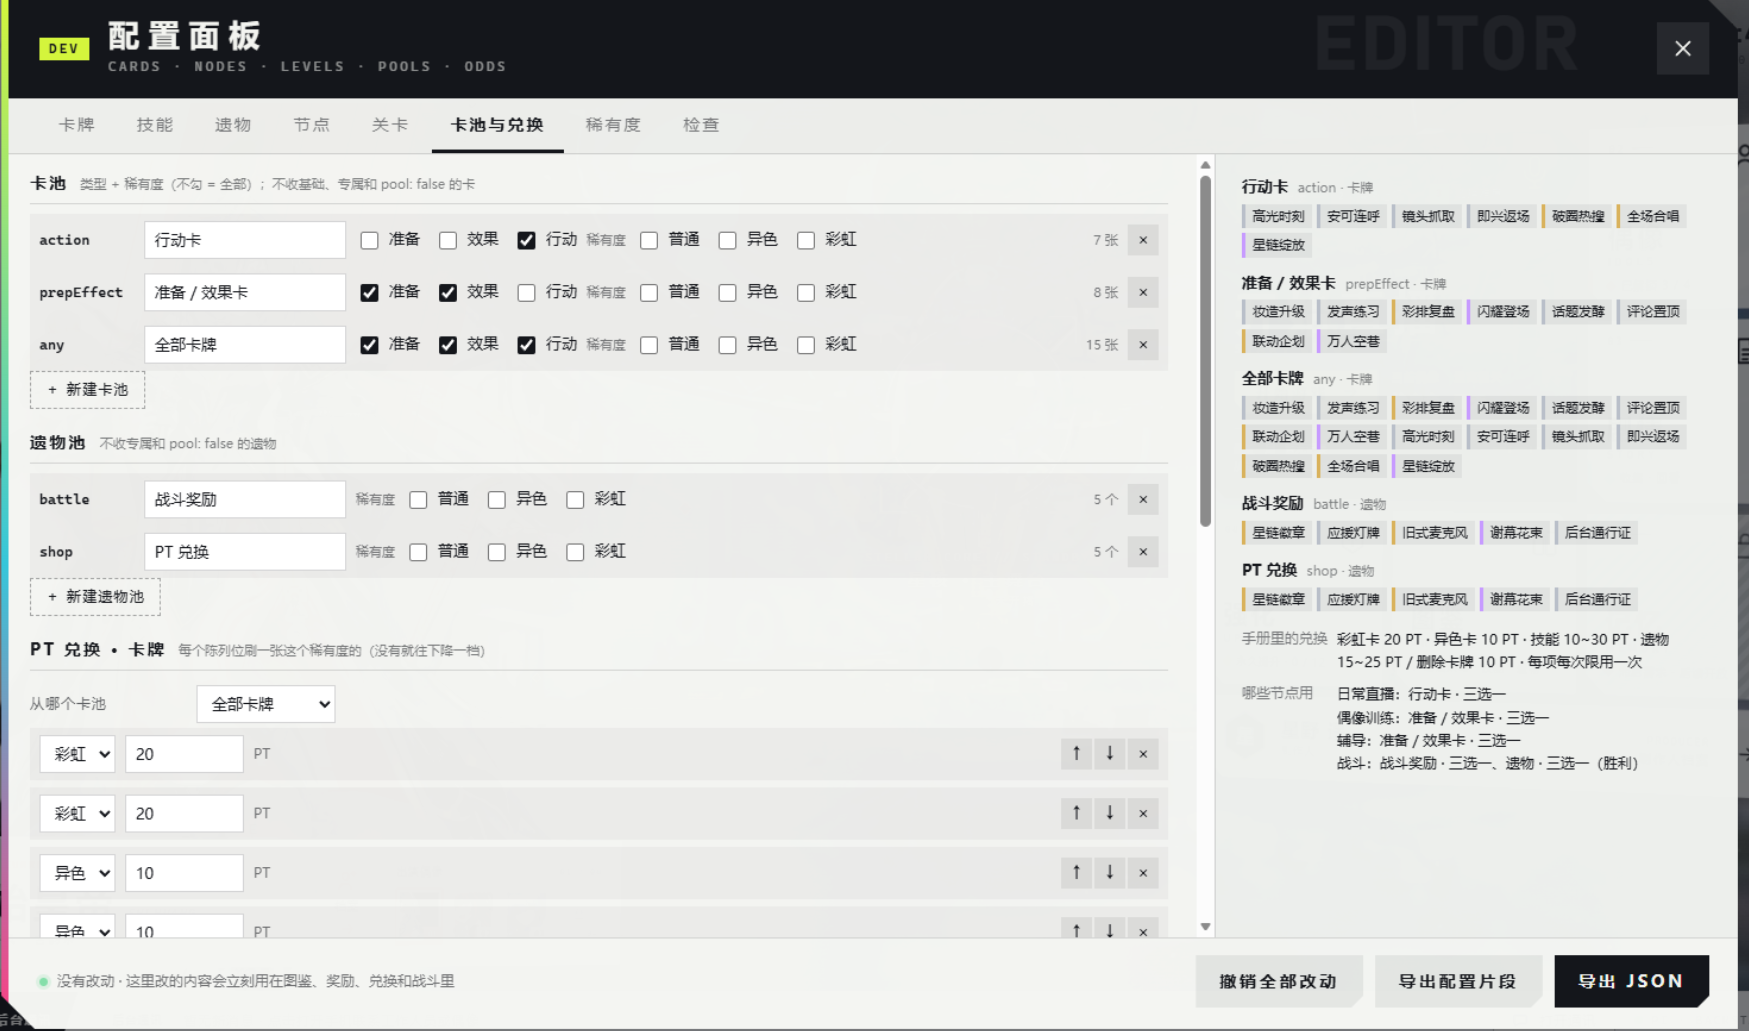1749x1031 pixels.
Task: Delete the first 异色 10 PT slot
Action: [x=1143, y=872]
